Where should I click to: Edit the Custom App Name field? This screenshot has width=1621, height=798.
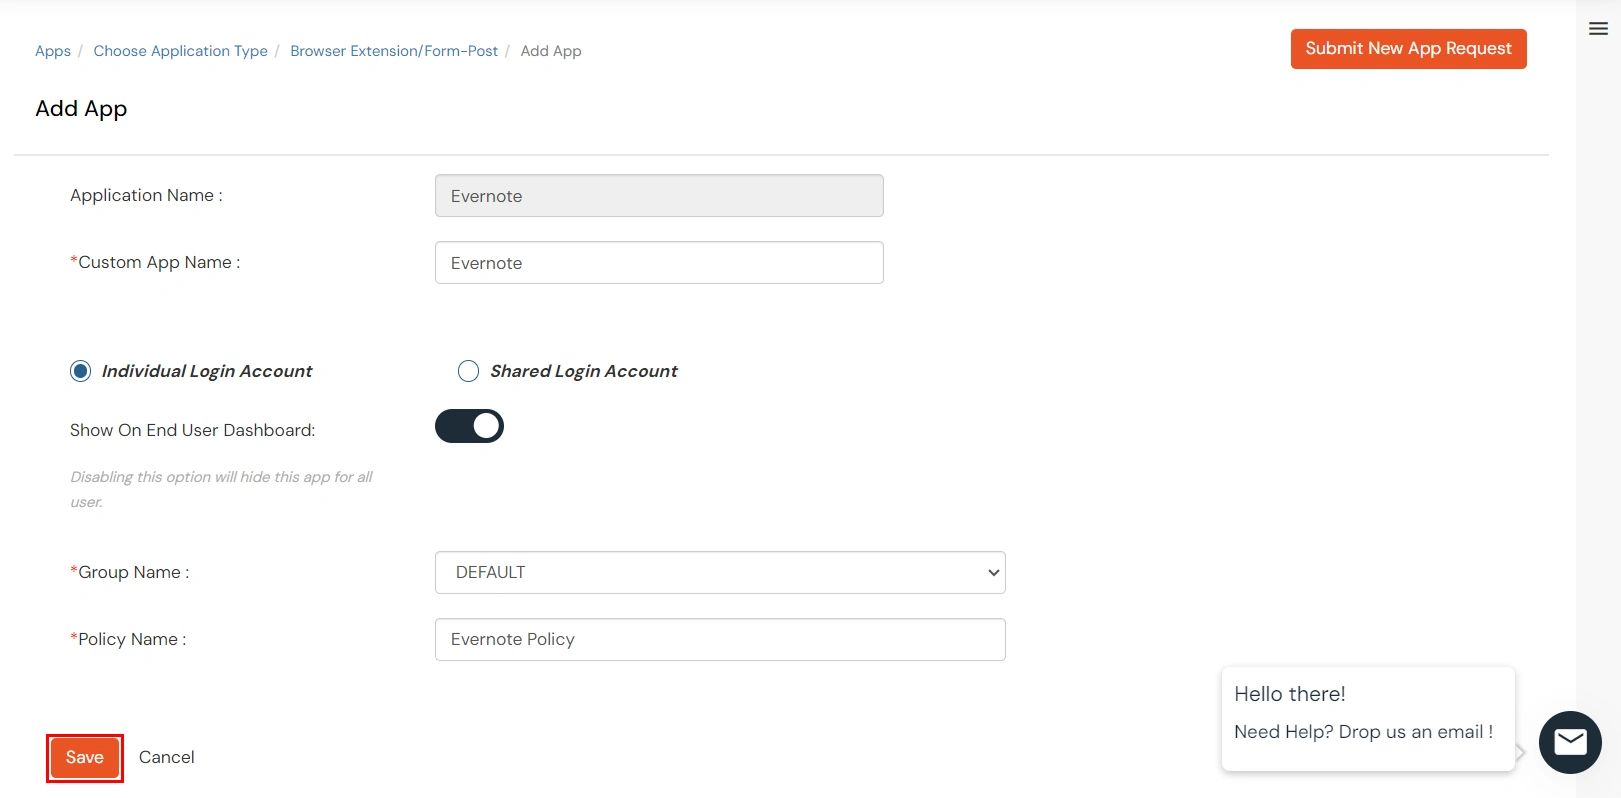tap(658, 262)
